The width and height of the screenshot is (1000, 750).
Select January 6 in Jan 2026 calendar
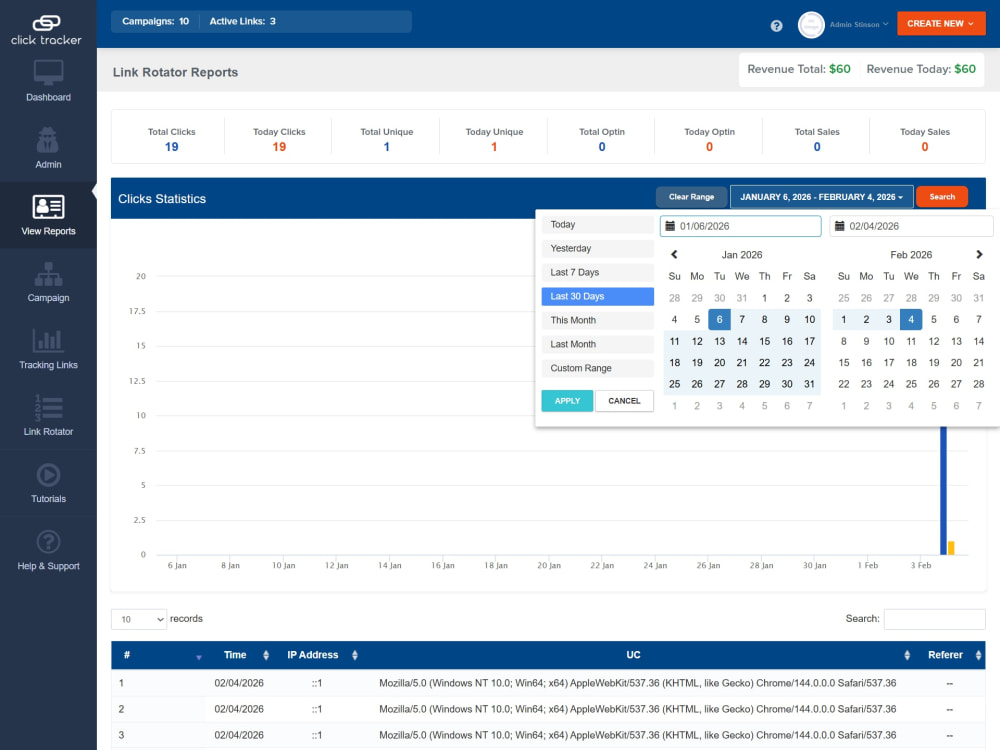719,320
